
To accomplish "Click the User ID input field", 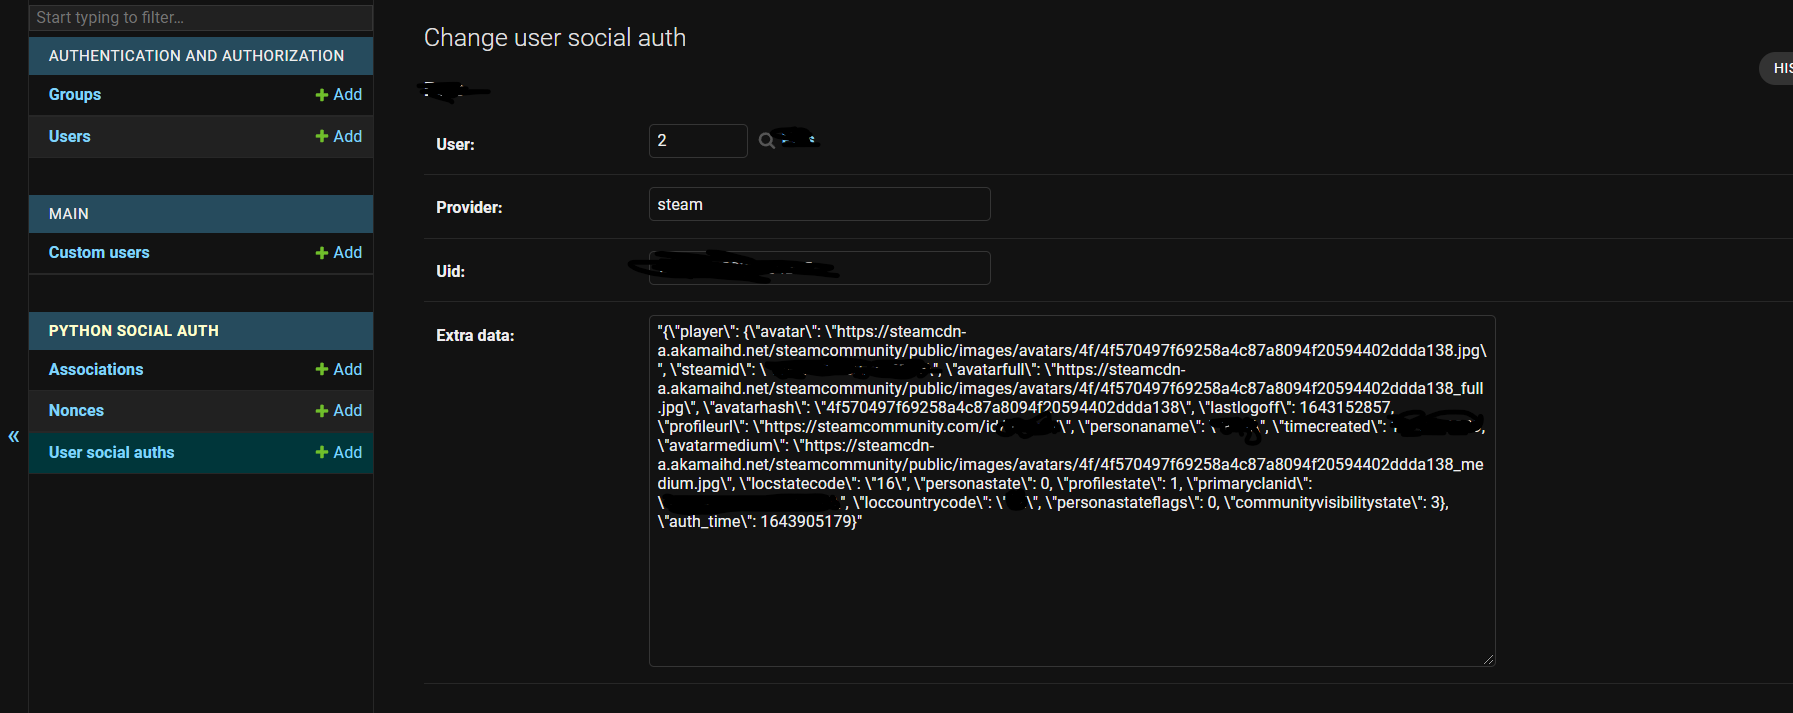I will point(698,141).
